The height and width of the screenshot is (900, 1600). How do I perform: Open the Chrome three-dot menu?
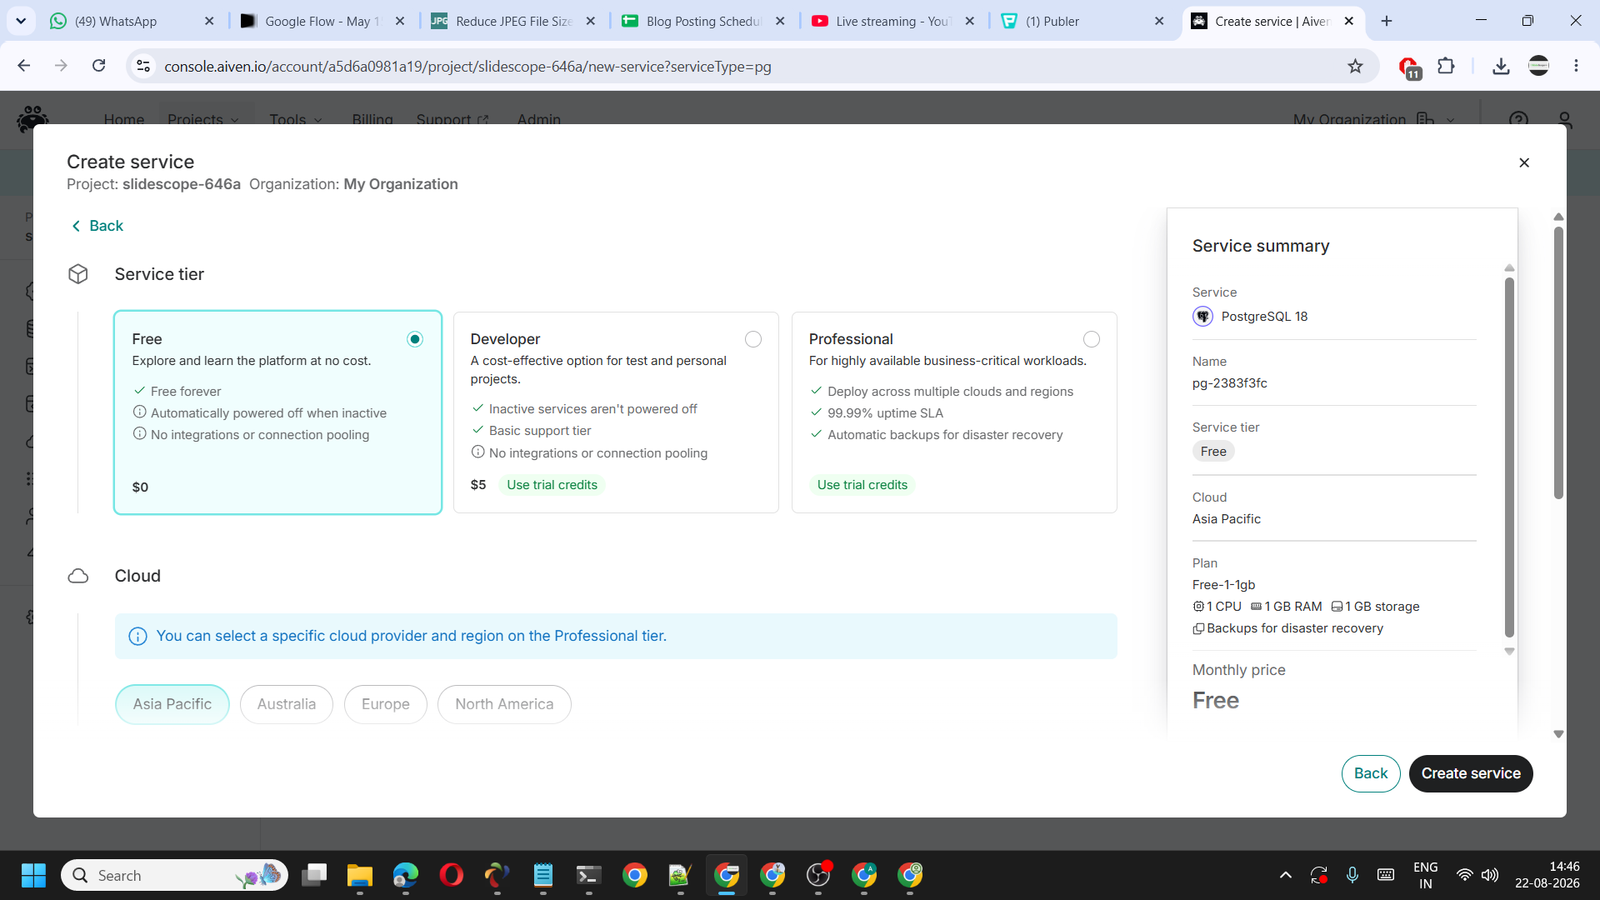(1576, 66)
